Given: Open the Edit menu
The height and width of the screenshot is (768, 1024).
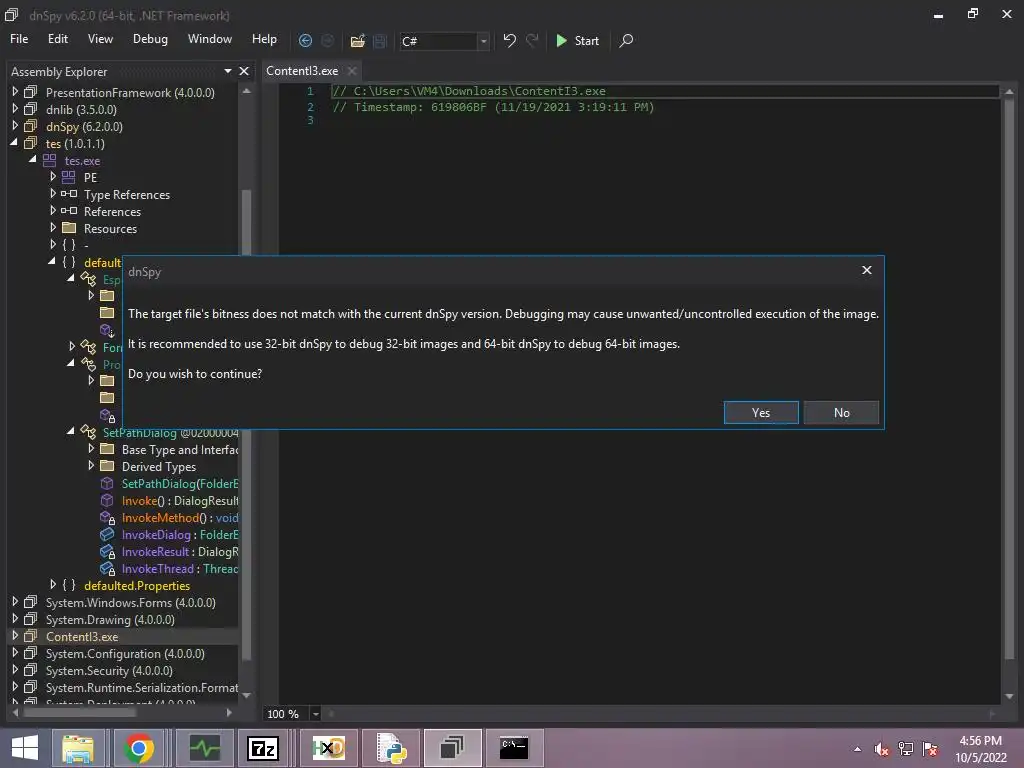Looking at the screenshot, I should click(x=57, y=39).
